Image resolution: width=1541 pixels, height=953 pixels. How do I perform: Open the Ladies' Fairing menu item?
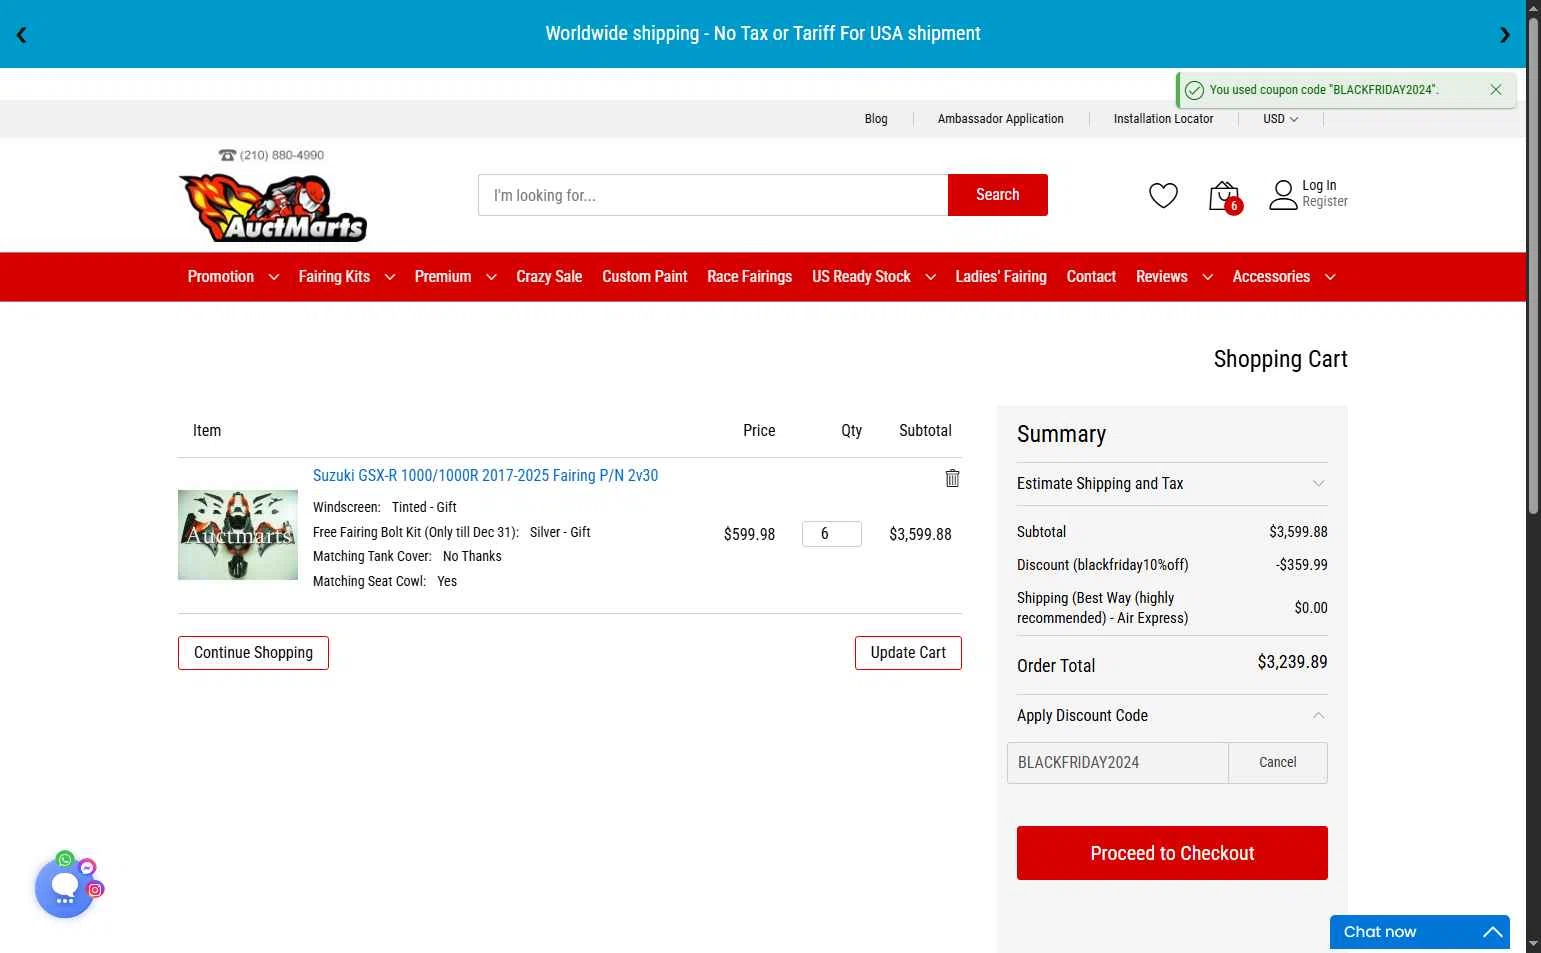pos(1001,277)
